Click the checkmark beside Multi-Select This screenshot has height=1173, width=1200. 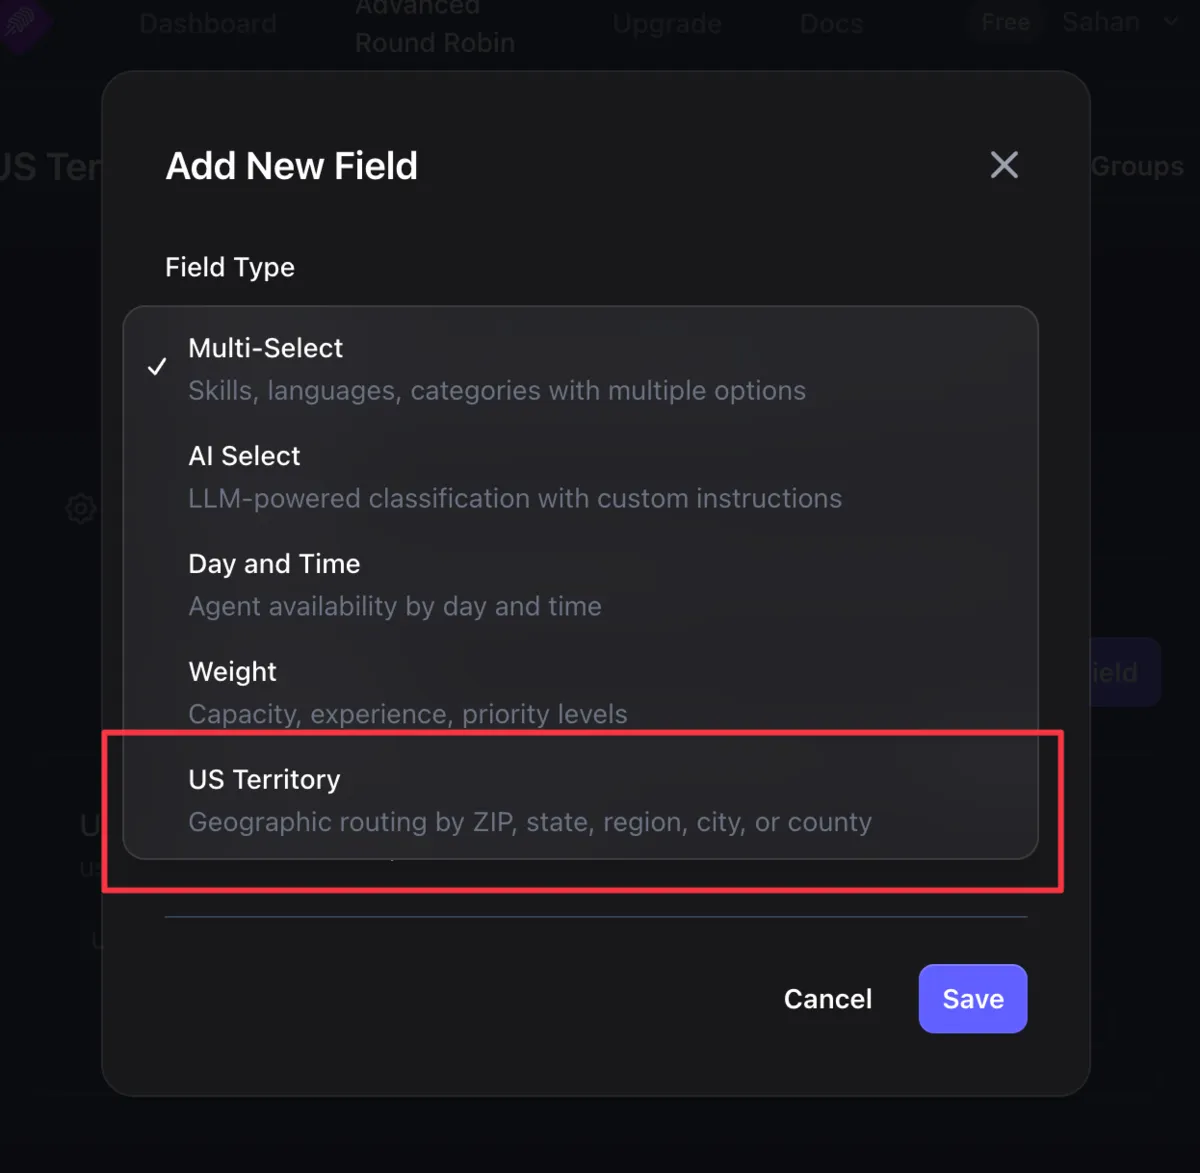[x=157, y=366]
